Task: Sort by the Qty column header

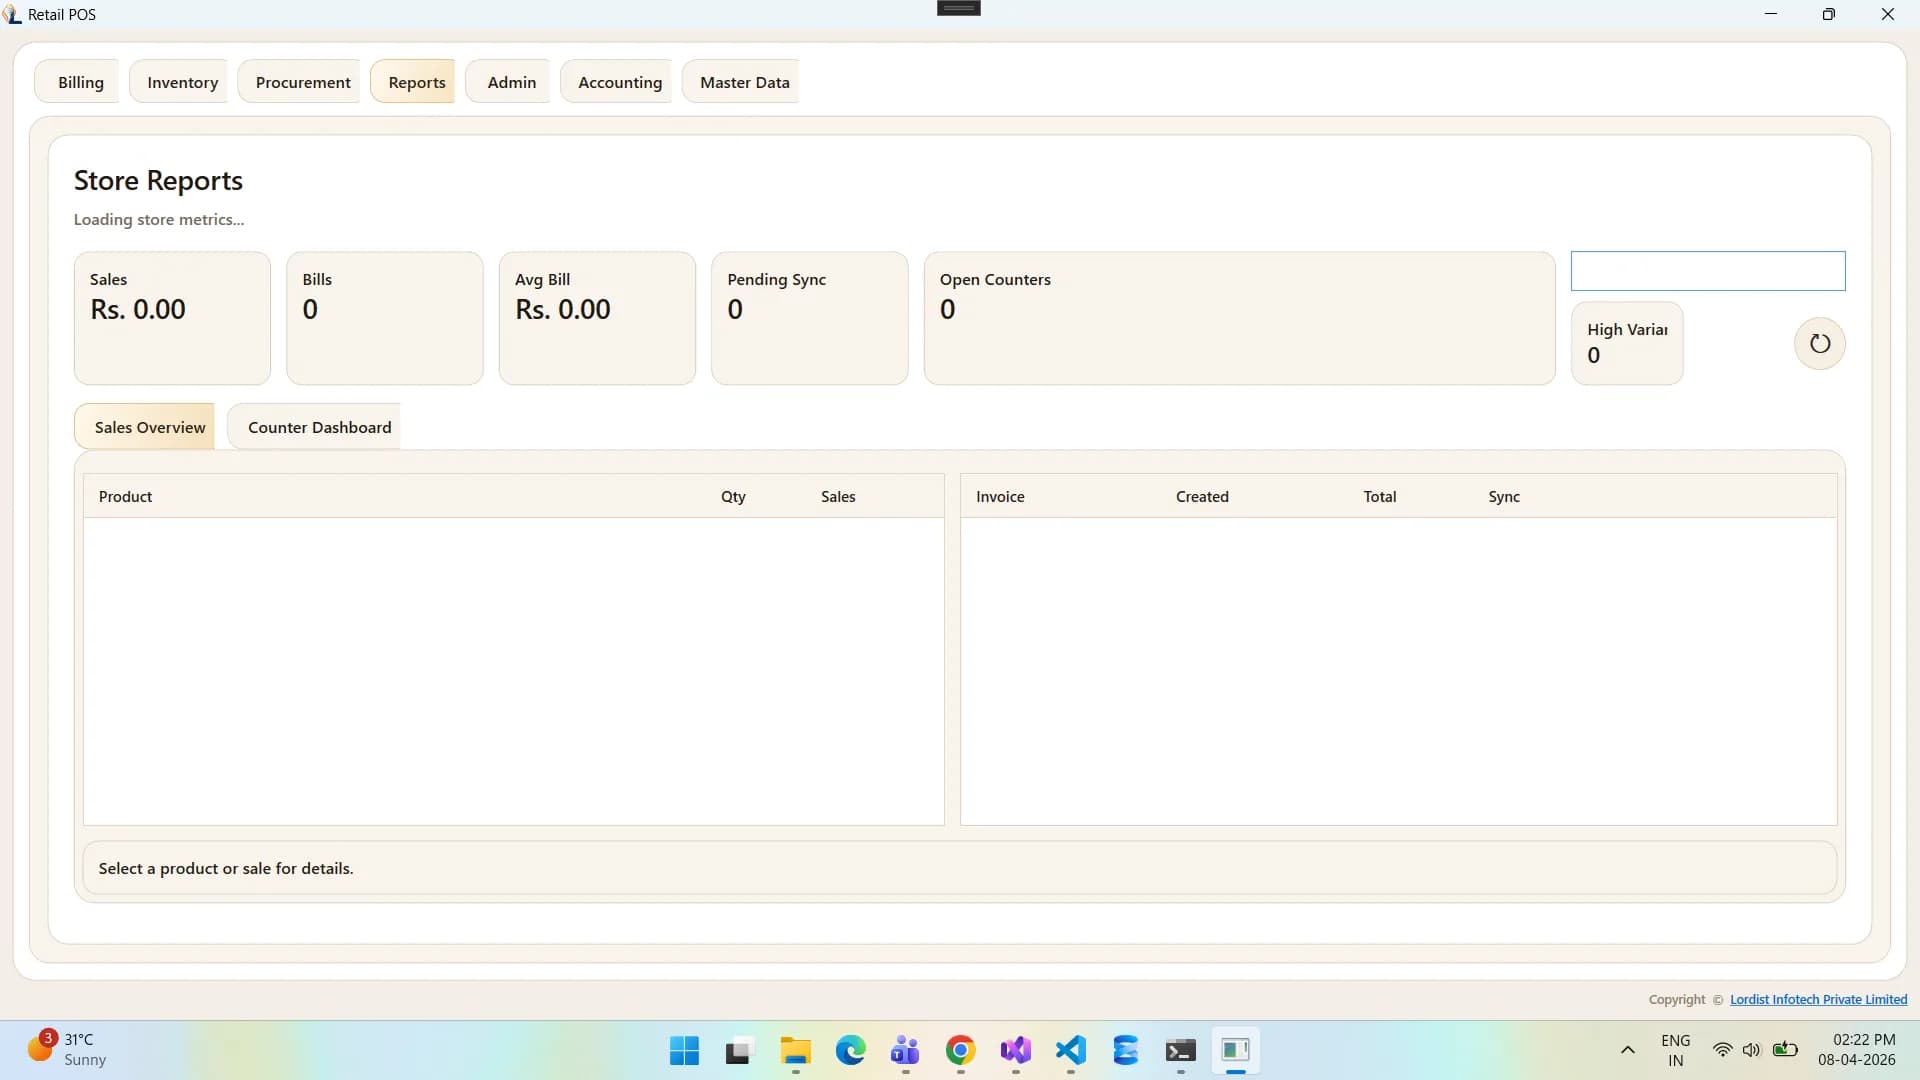Action: [733, 497]
